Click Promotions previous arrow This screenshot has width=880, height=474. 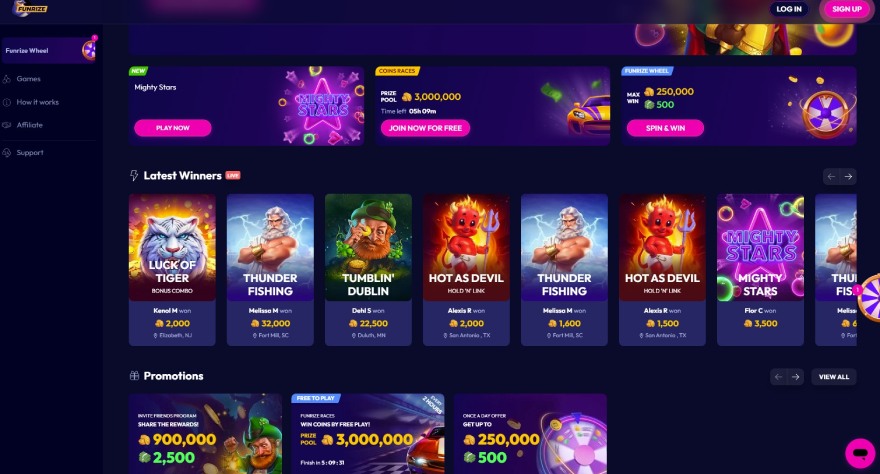coord(778,377)
